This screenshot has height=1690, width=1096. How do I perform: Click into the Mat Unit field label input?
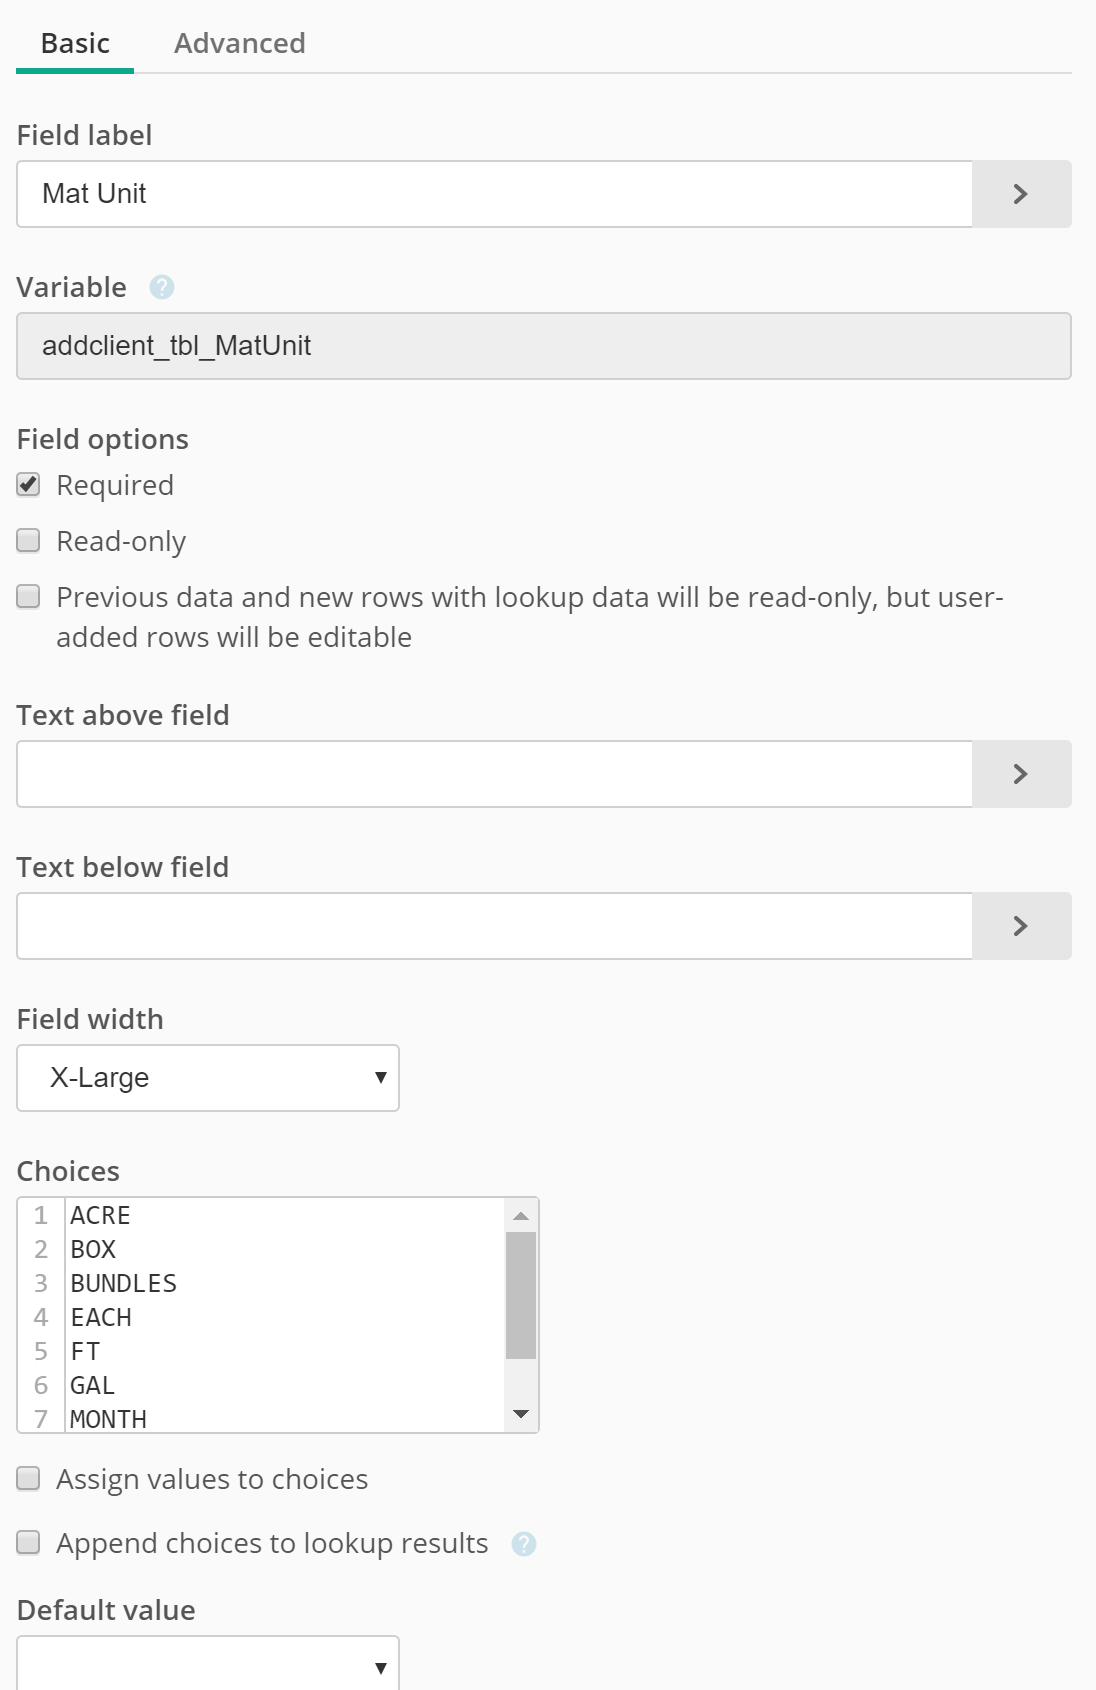494,194
